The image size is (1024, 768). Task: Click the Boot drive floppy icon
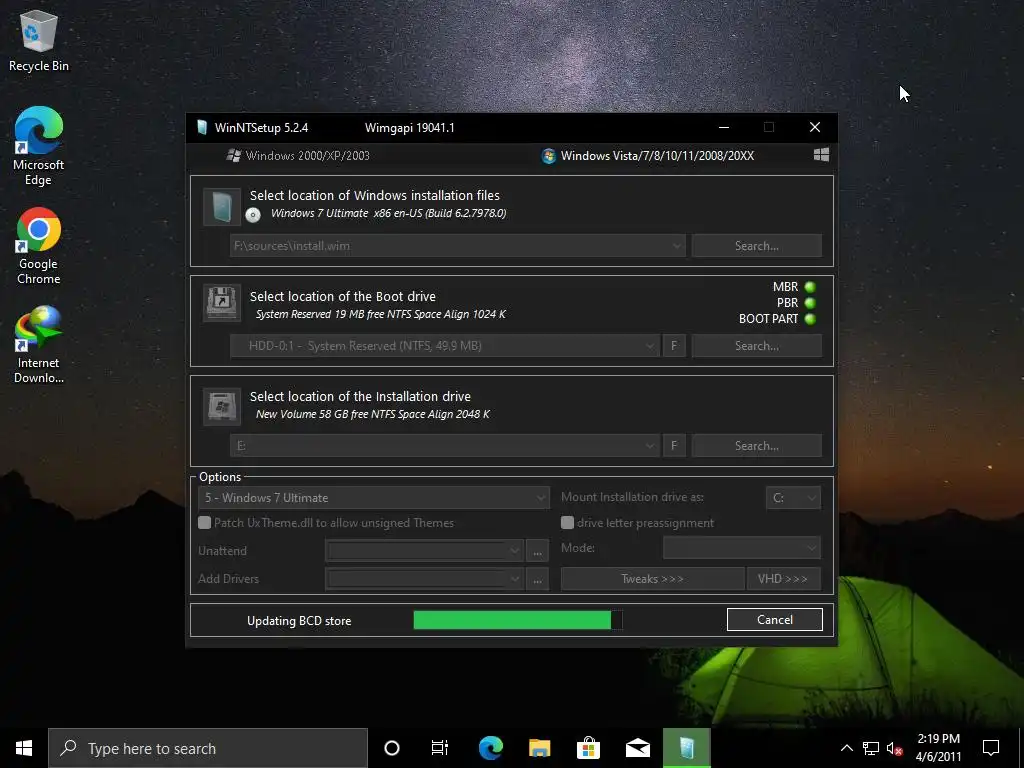pyautogui.click(x=222, y=302)
